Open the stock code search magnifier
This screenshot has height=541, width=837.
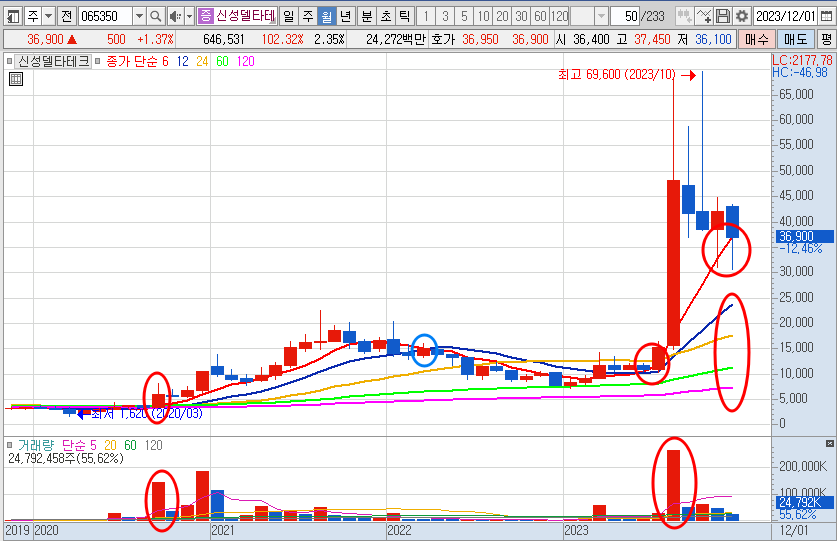tap(155, 17)
